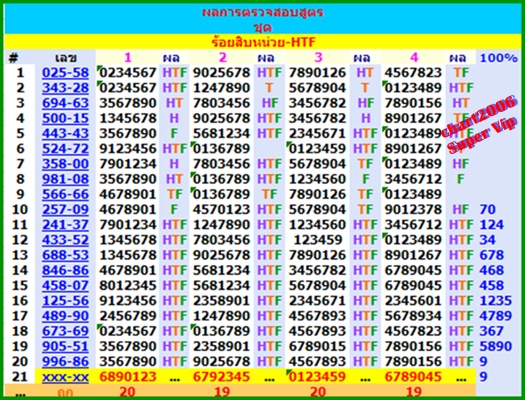Viewport: 525px width, 400px height.
Task: Click the 694-63 link in row 3
Action: pyautogui.click(x=65, y=103)
